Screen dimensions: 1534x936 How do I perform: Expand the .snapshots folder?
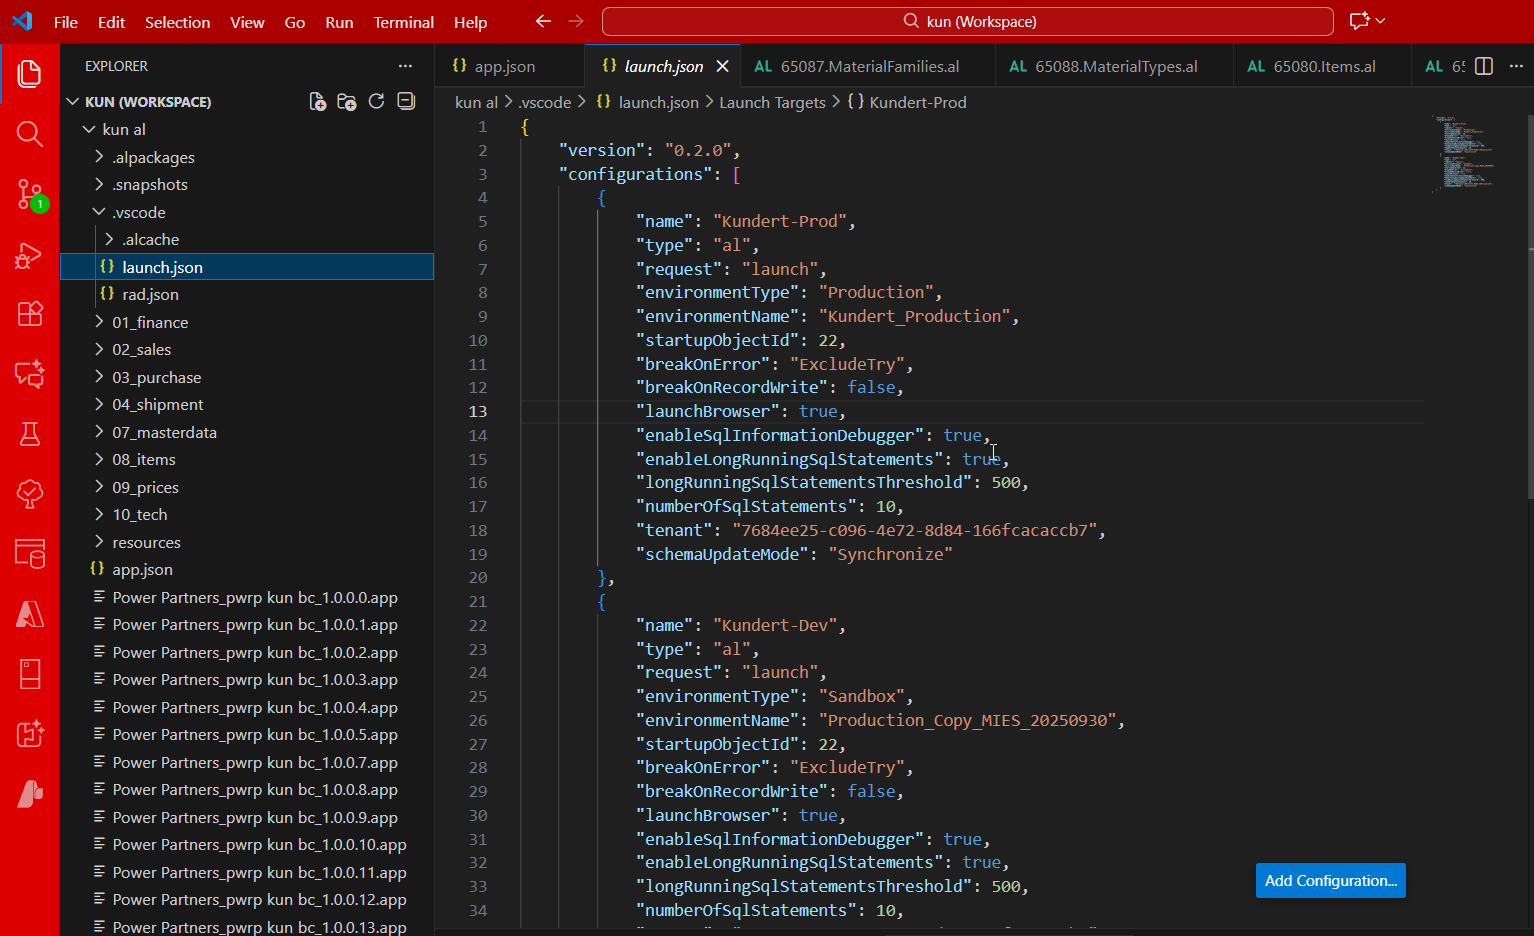99,184
